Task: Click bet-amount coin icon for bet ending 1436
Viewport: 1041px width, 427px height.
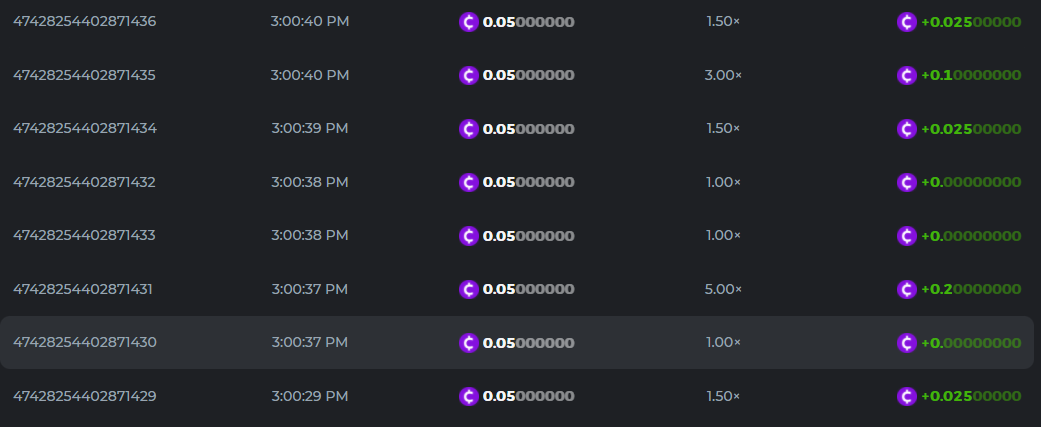Action: (469, 21)
